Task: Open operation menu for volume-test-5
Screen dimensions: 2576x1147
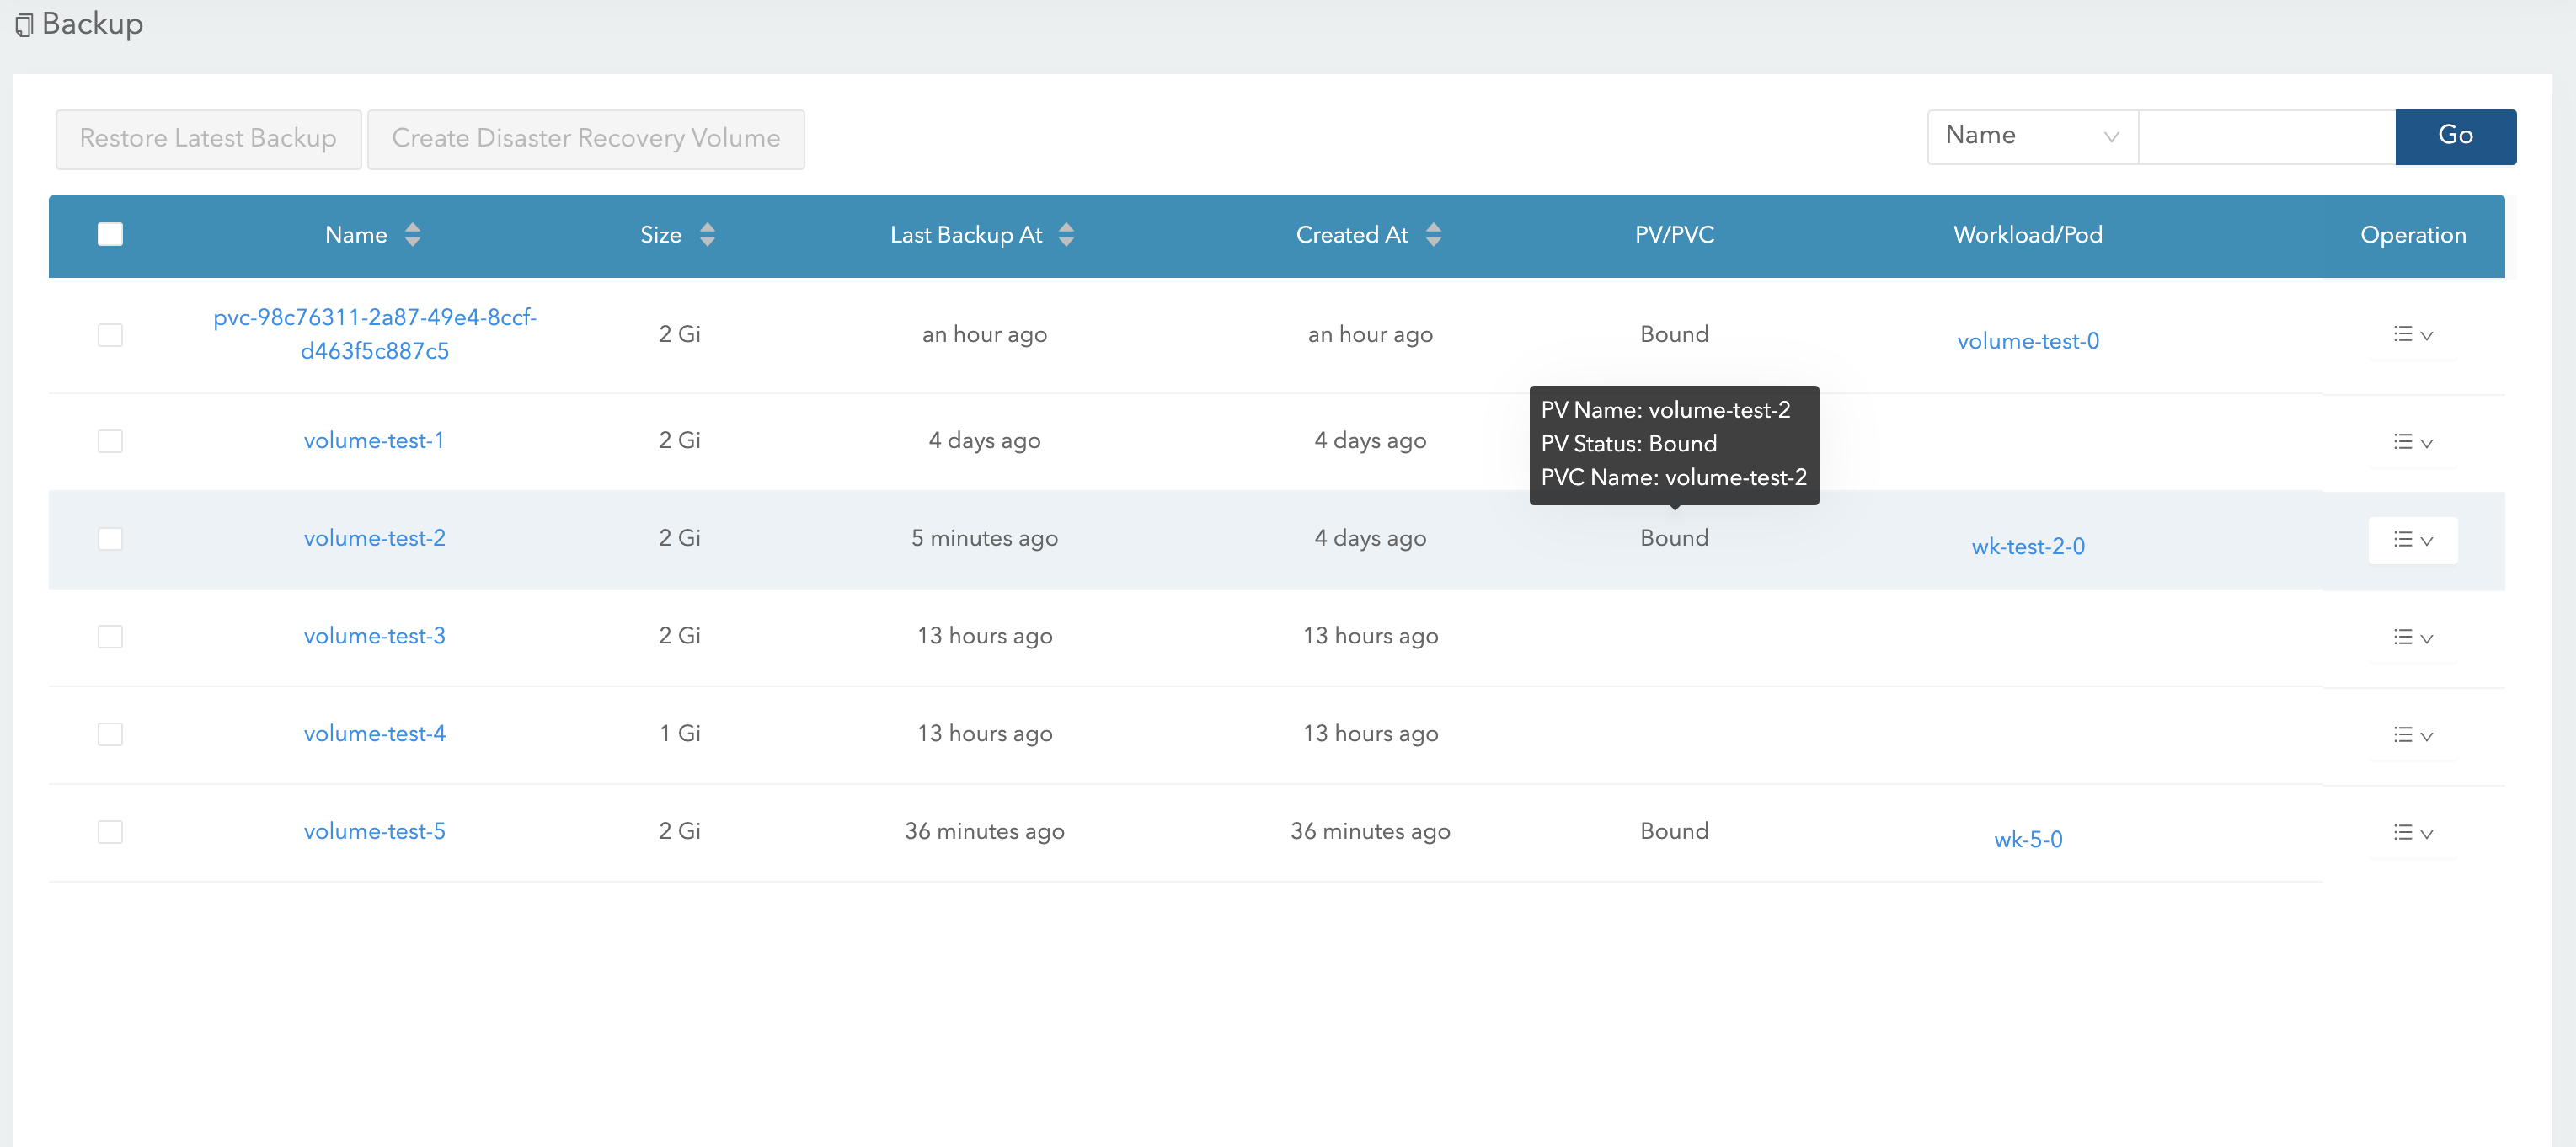Action: (x=2412, y=833)
